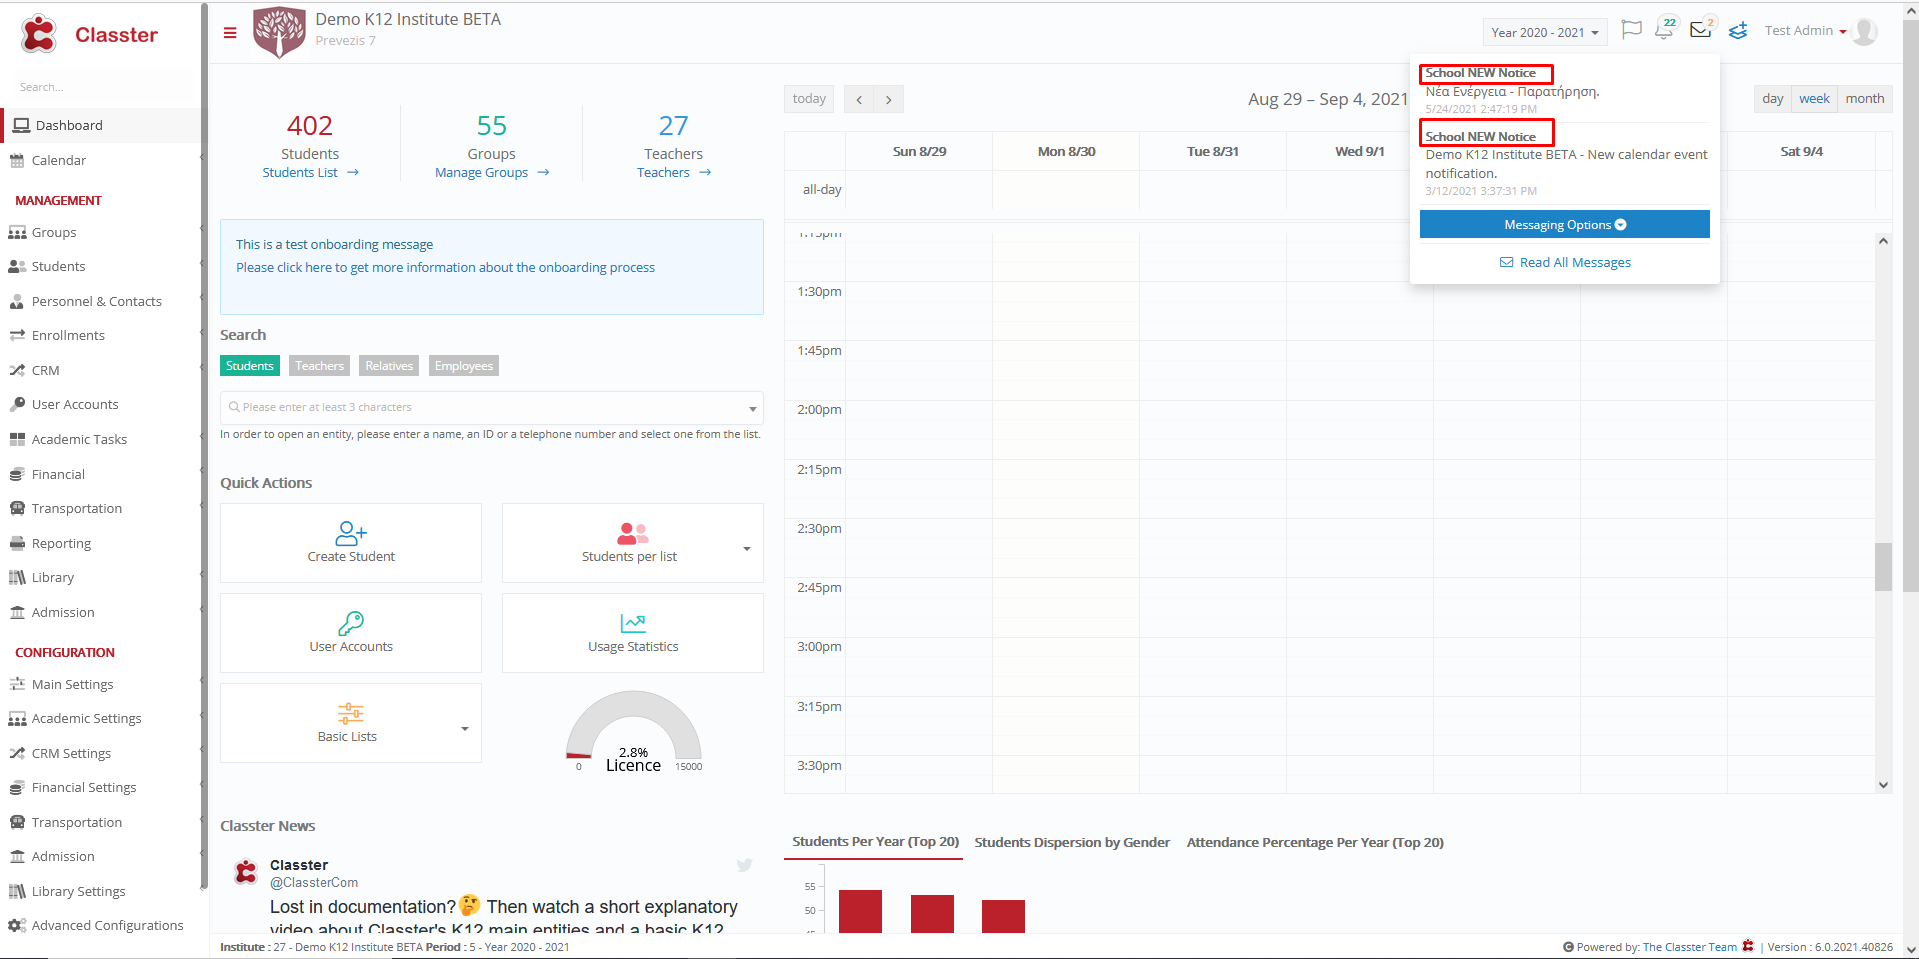Click the Twitter bird icon in news
Viewport: 1919px width, 959px height.
[745, 865]
